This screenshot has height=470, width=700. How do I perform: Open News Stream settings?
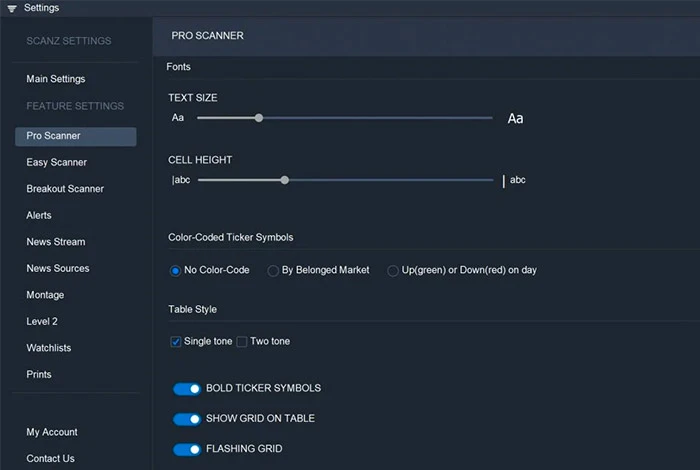tap(56, 242)
